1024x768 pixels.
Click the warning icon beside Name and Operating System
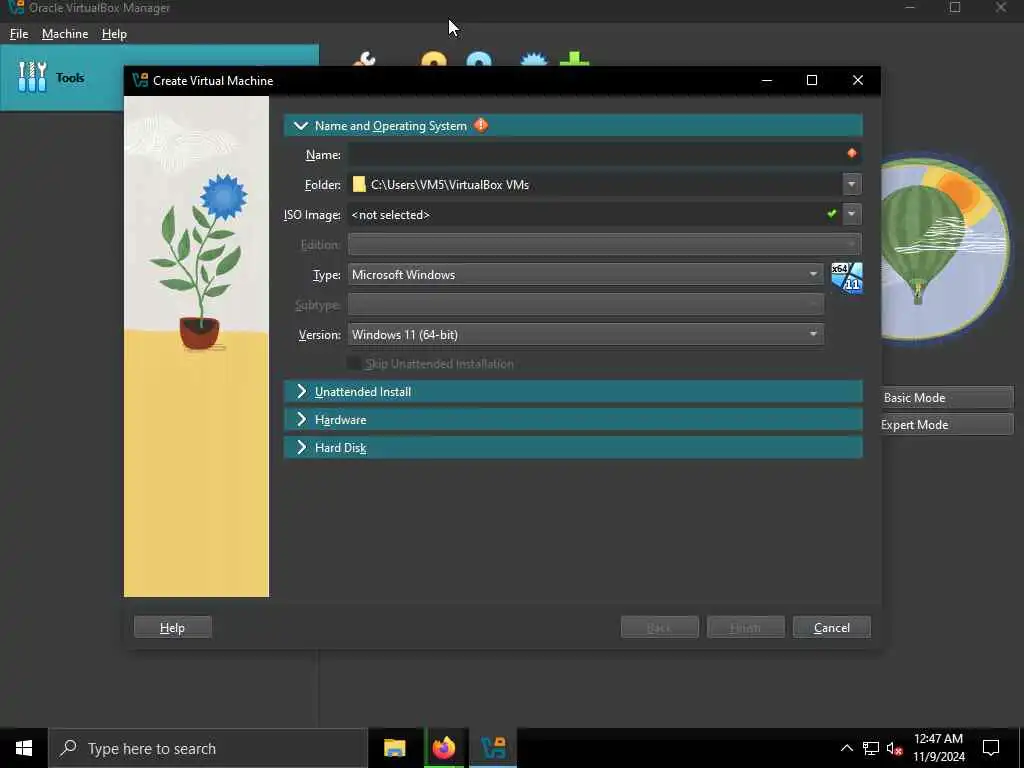[481, 125]
